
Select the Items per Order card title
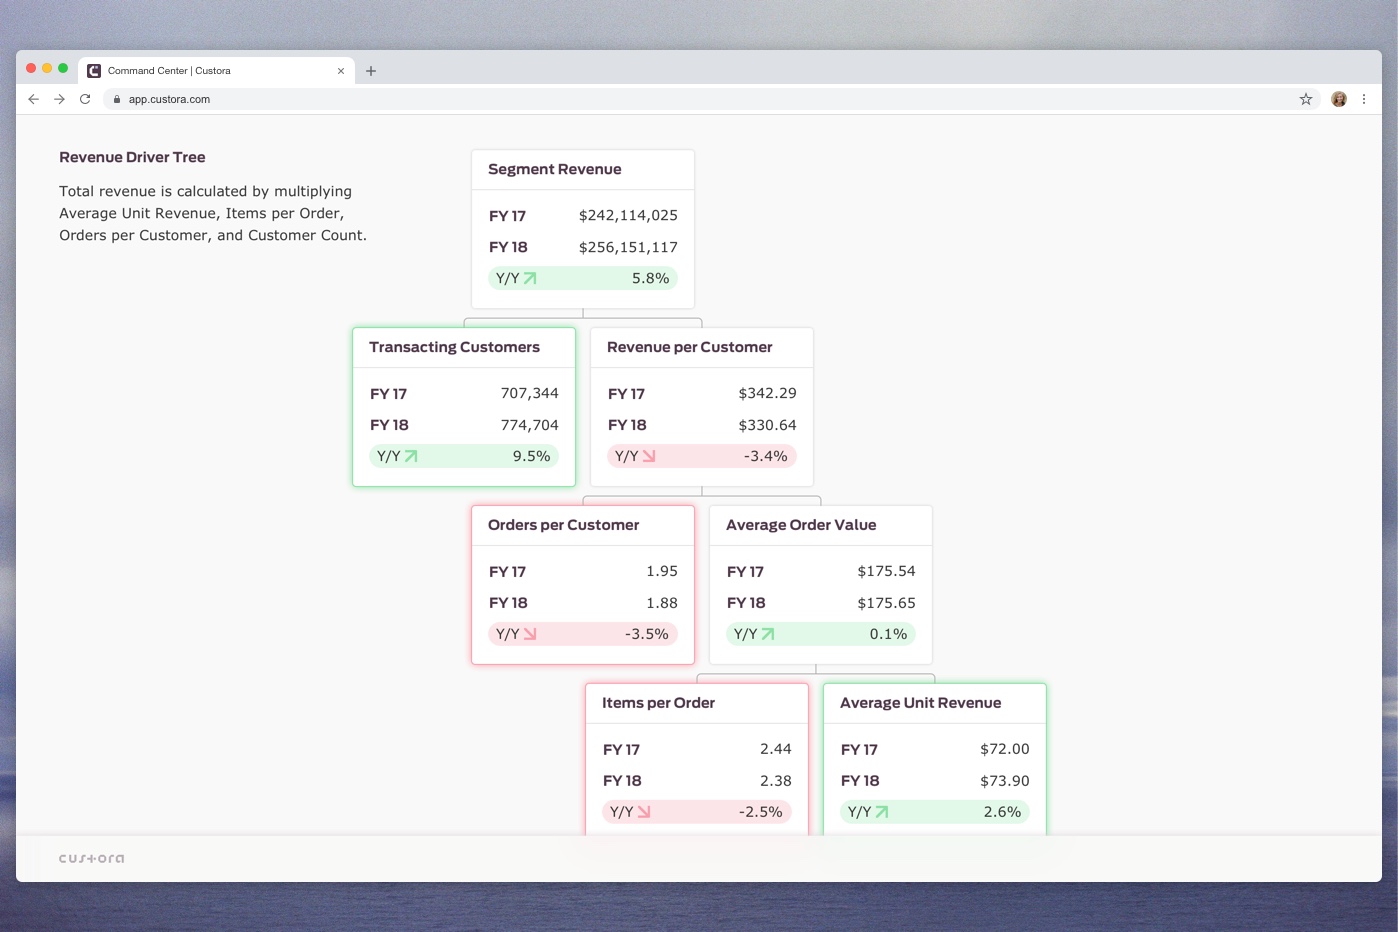tap(658, 703)
